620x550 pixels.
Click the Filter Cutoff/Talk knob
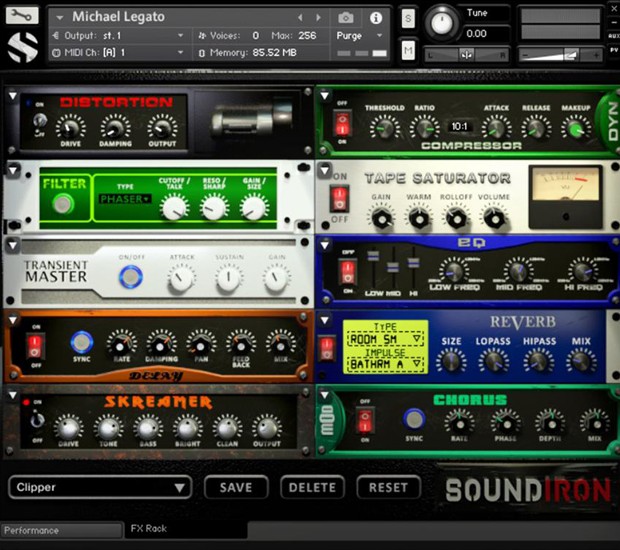174,208
